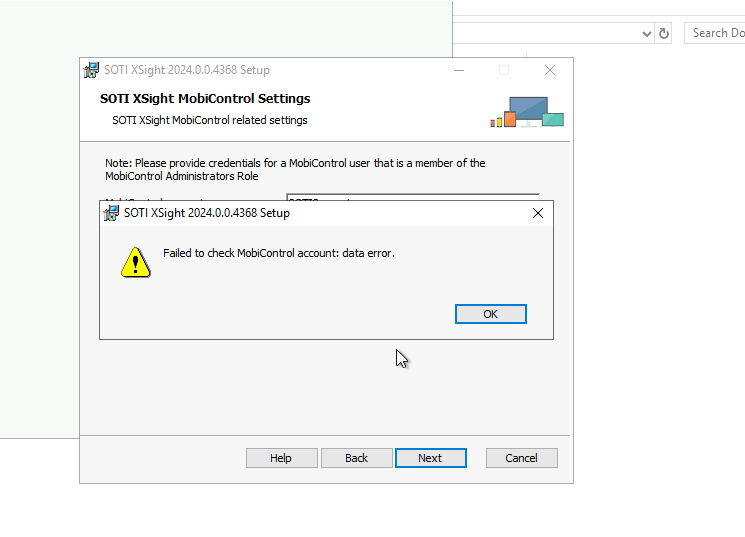
Task: Click the refresh icon in Explorer window
Action: point(664,33)
